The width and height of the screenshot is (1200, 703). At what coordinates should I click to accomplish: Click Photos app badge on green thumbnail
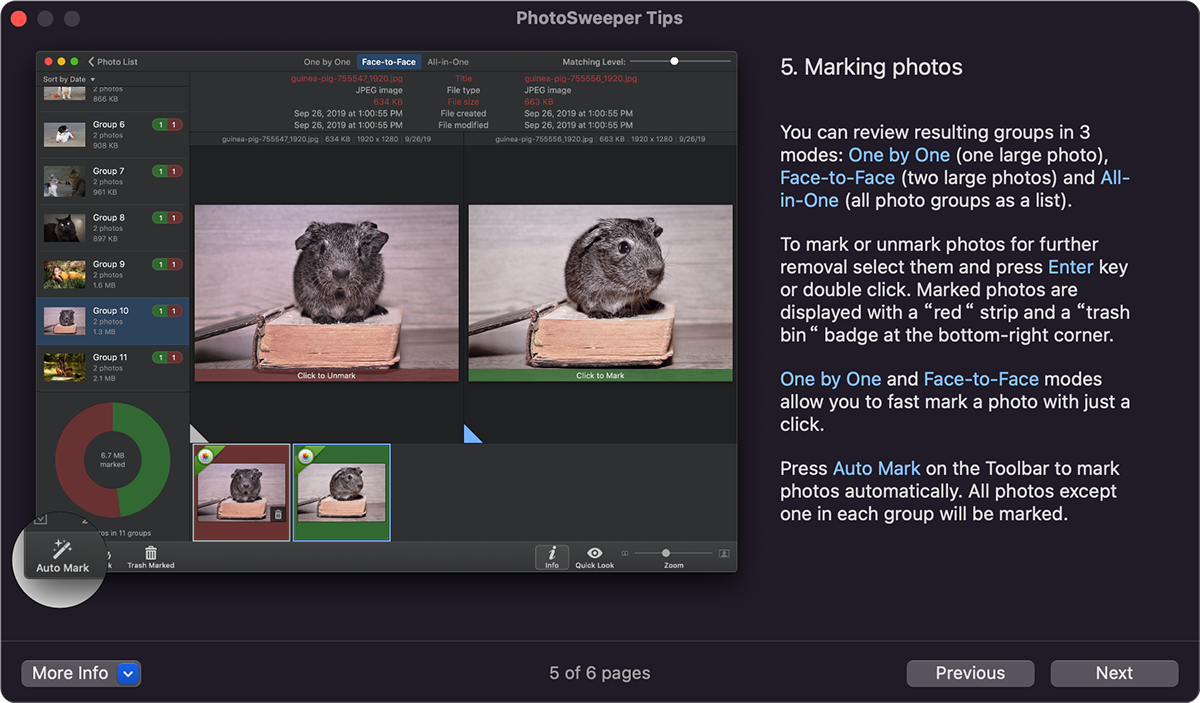click(x=305, y=456)
